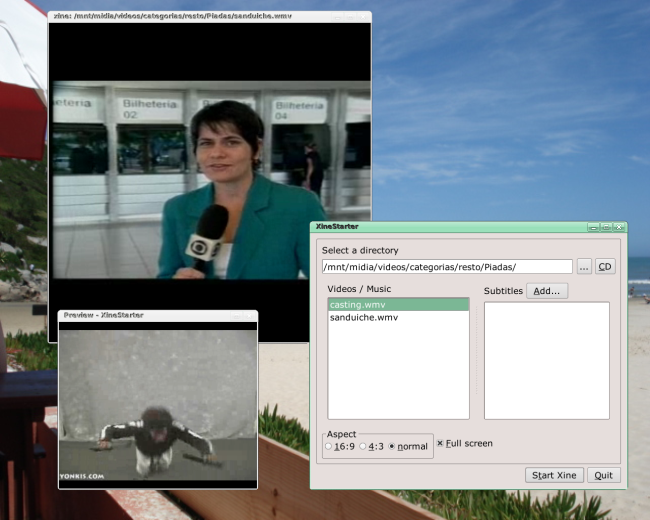Viewport: 650px width, 520px height.
Task: Toggle the Full screen checkbox
Action: 440,443
